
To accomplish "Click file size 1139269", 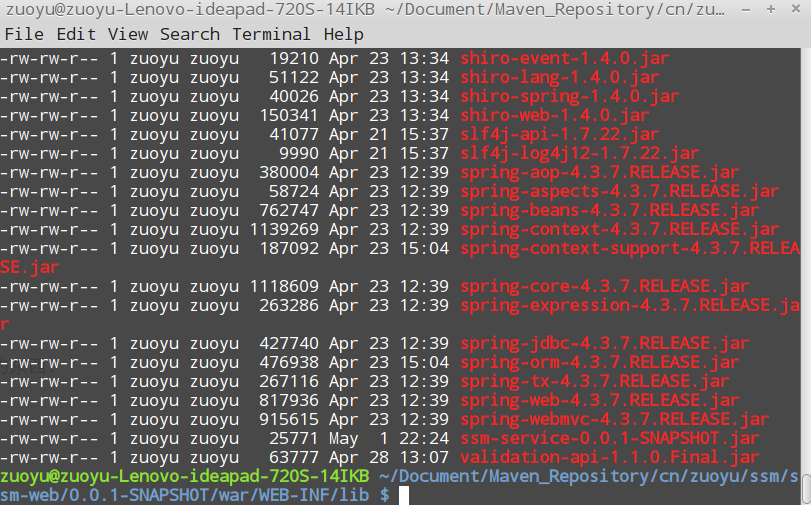I will (x=284, y=230).
